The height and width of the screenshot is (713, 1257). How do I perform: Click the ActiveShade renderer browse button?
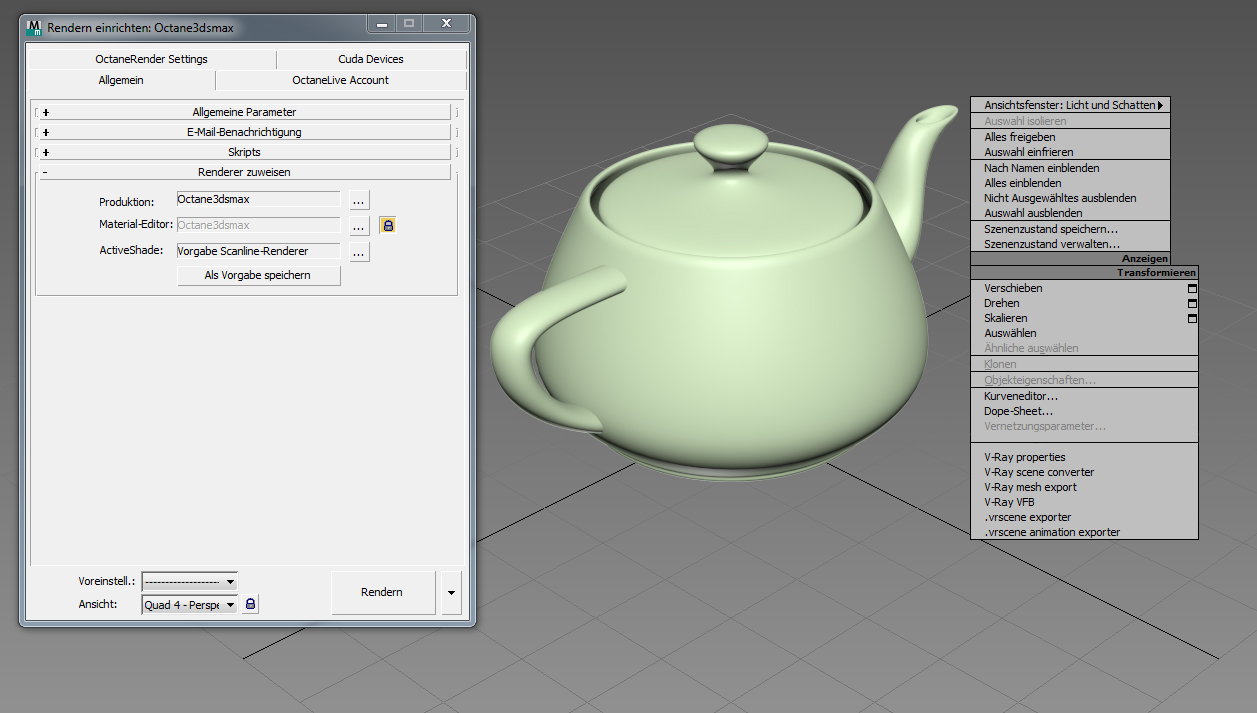(x=360, y=252)
